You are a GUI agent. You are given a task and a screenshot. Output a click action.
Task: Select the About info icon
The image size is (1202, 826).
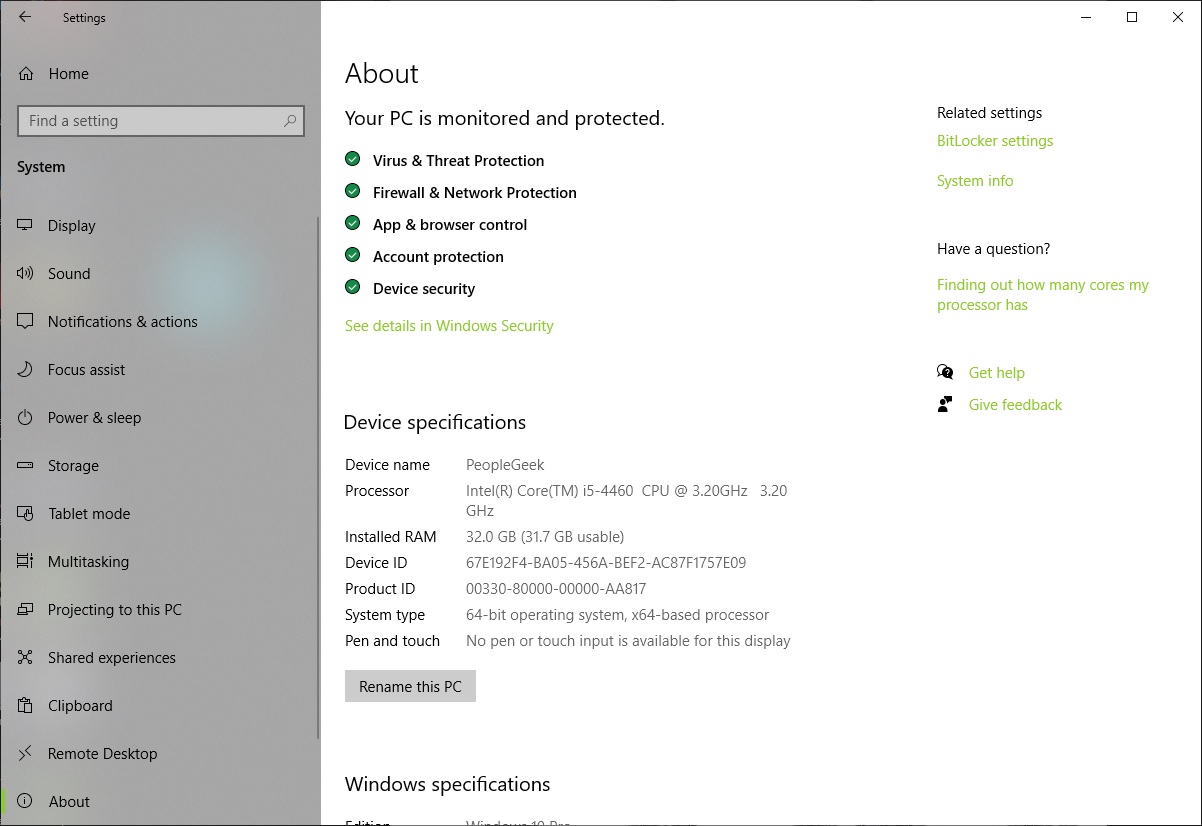point(26,802)
